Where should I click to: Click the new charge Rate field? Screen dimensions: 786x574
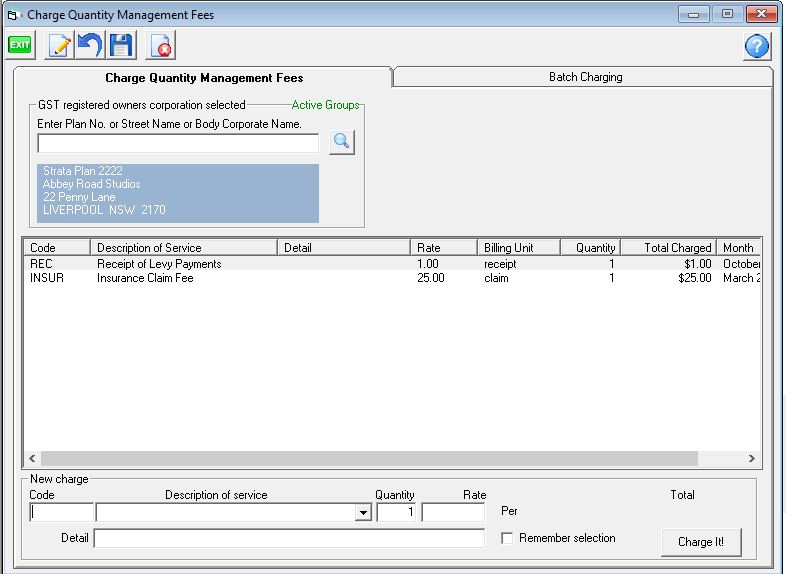(453, 512)
